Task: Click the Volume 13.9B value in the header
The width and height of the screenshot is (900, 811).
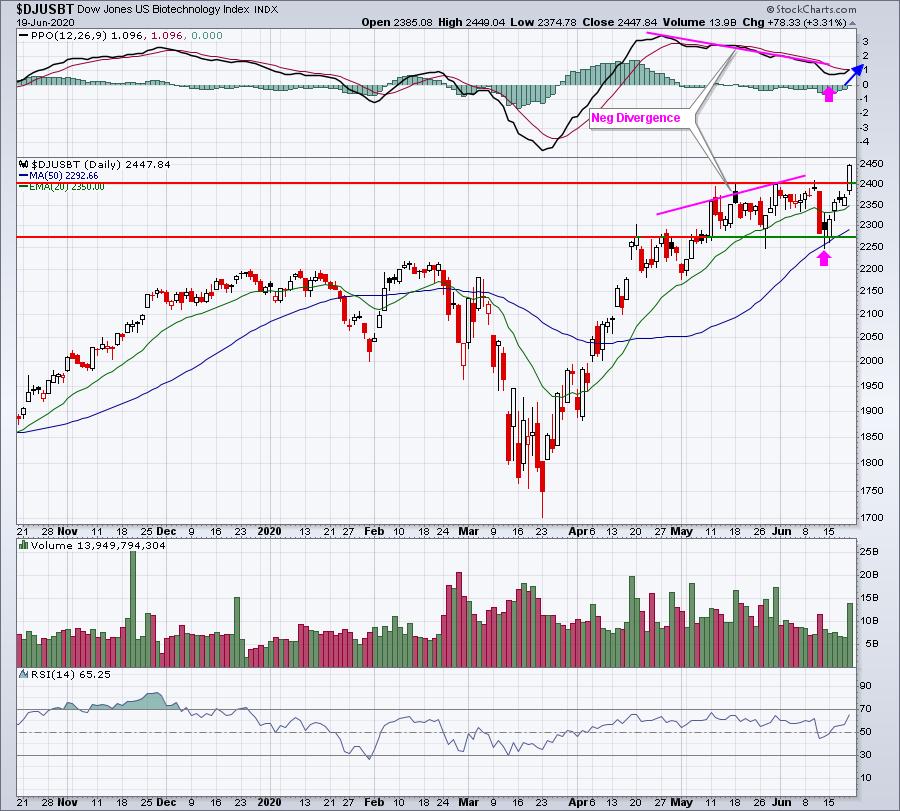Action: pyautogui.click(x=700, y=22)
